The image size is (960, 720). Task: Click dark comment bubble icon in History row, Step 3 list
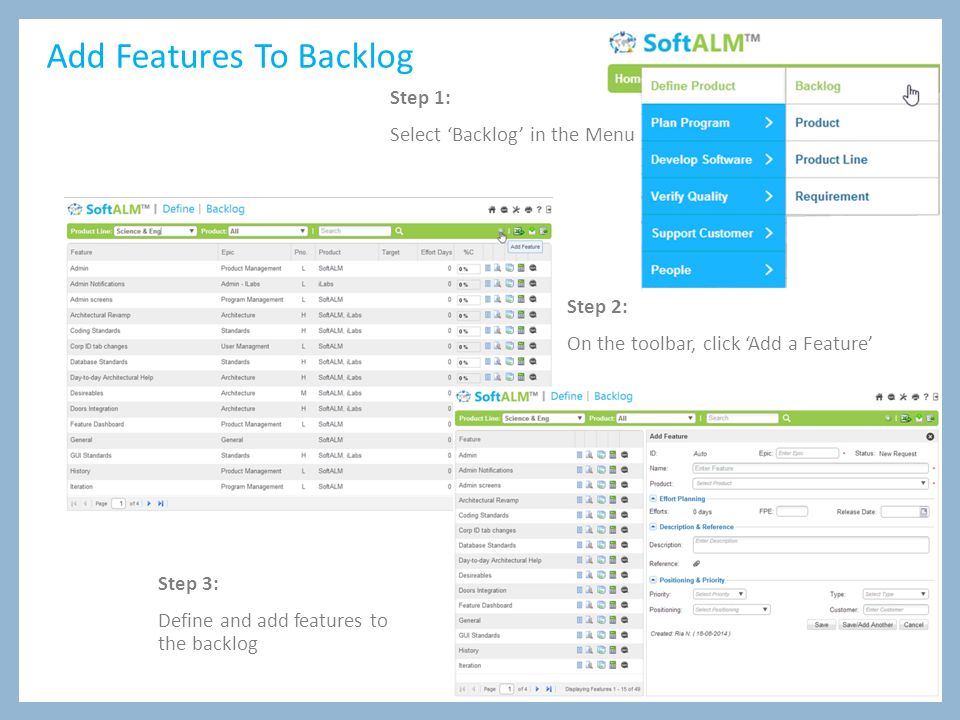[624, 650]
